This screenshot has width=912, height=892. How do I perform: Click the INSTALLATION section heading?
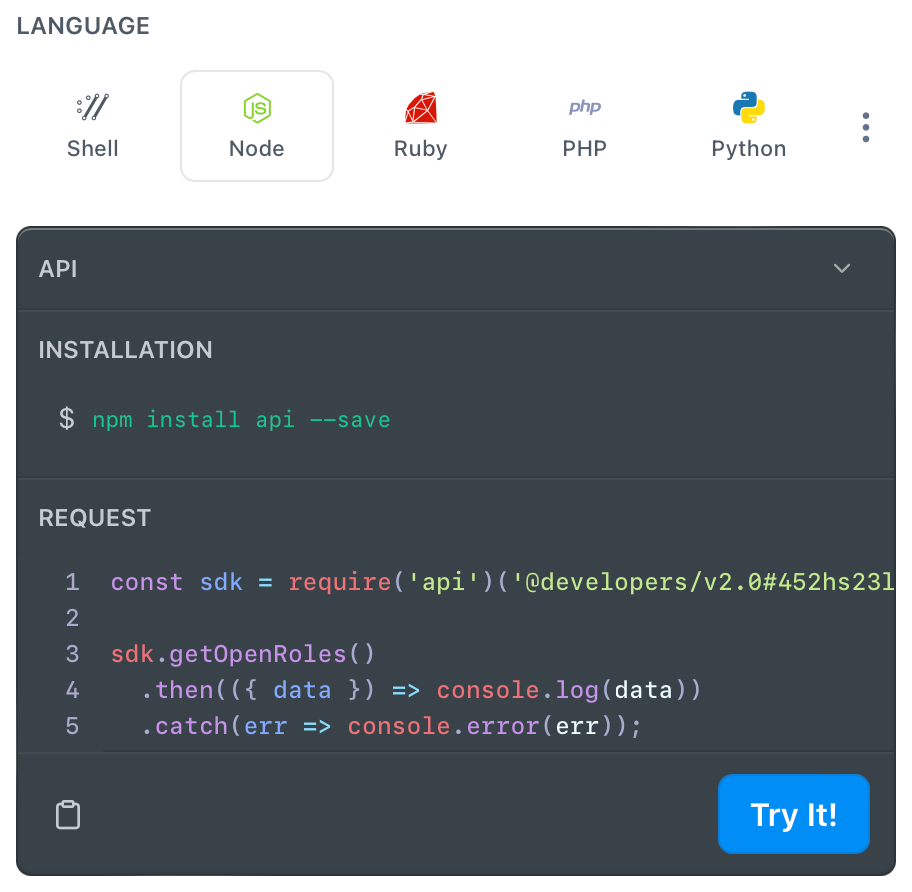(x=126, y=350)
